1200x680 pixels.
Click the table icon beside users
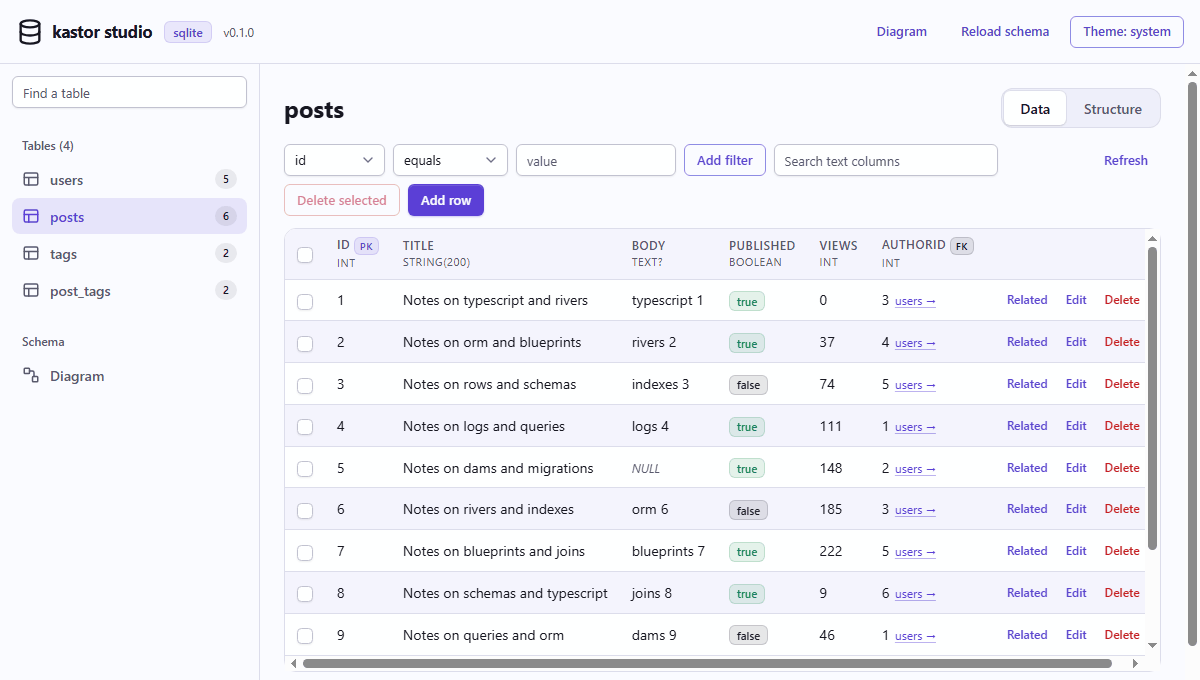point(31,180)
